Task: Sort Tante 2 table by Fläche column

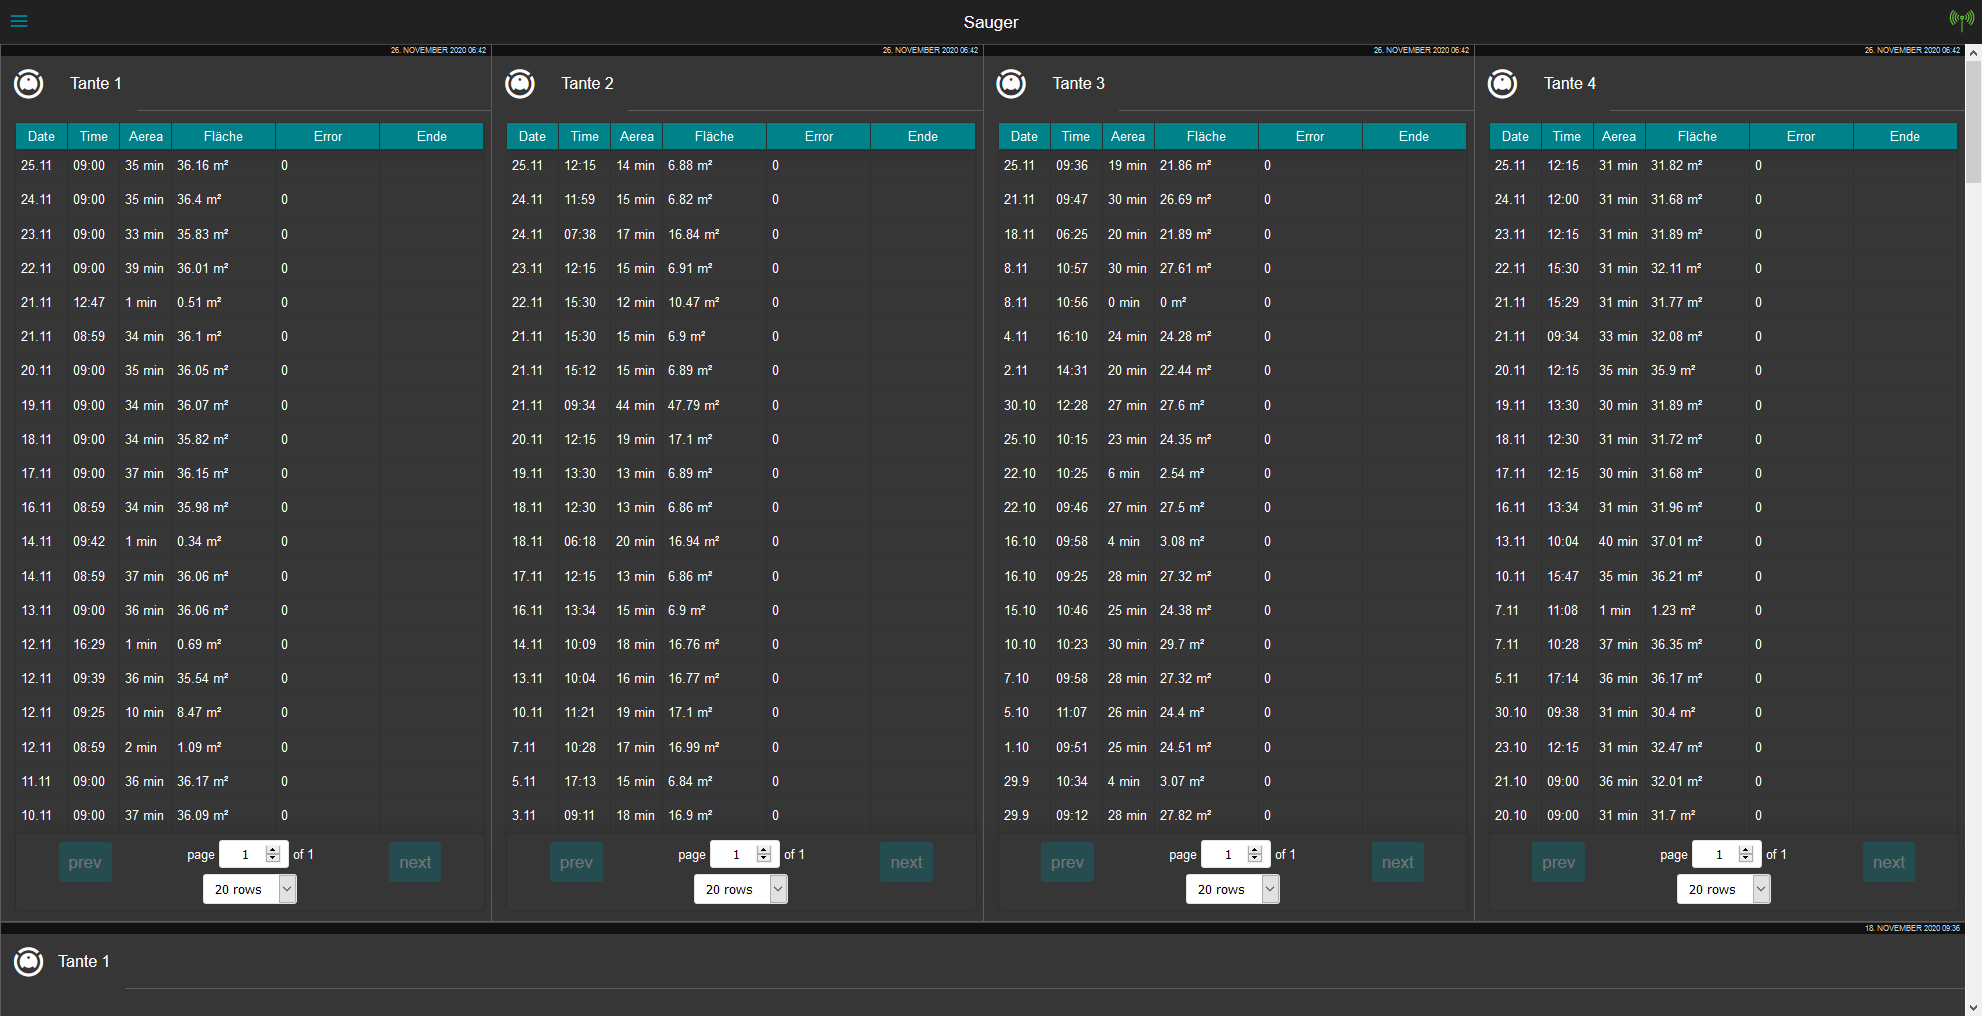Action: (714, 136)
